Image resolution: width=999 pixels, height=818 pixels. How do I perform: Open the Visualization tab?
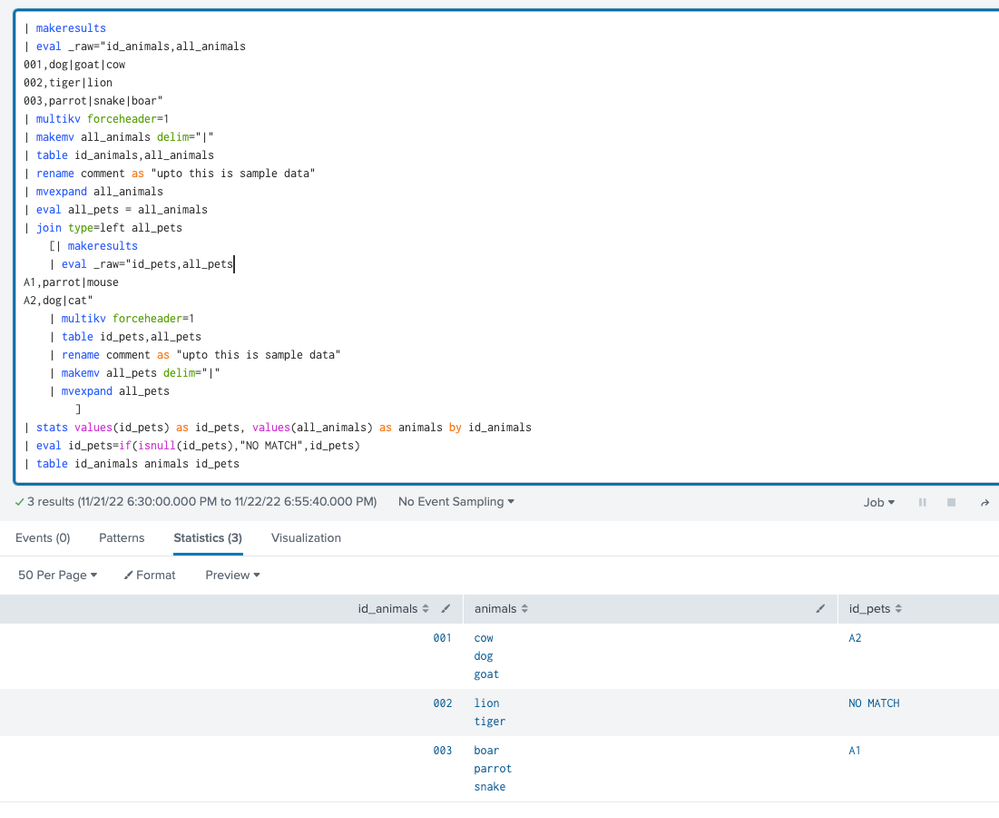[306, 538]
